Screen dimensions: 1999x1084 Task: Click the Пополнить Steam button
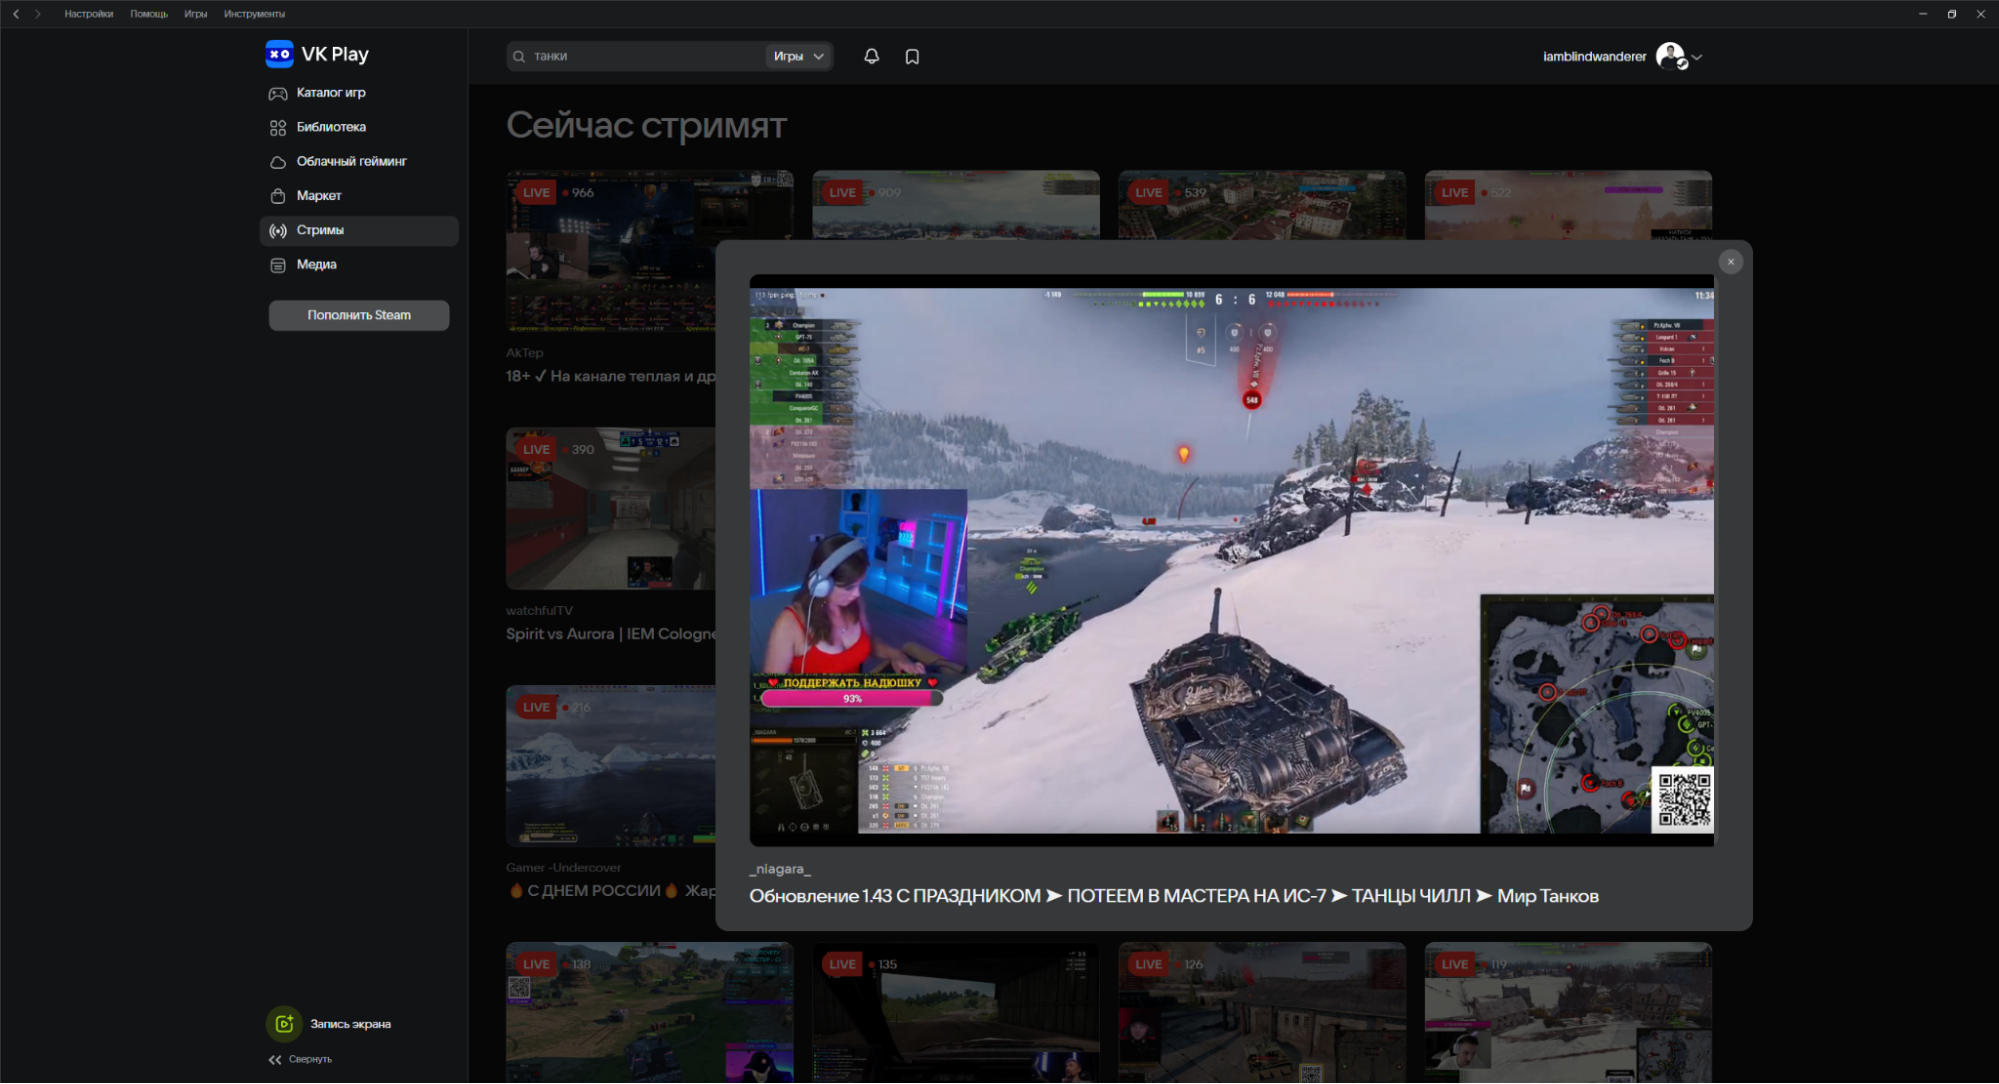click(x=359, y=315)
